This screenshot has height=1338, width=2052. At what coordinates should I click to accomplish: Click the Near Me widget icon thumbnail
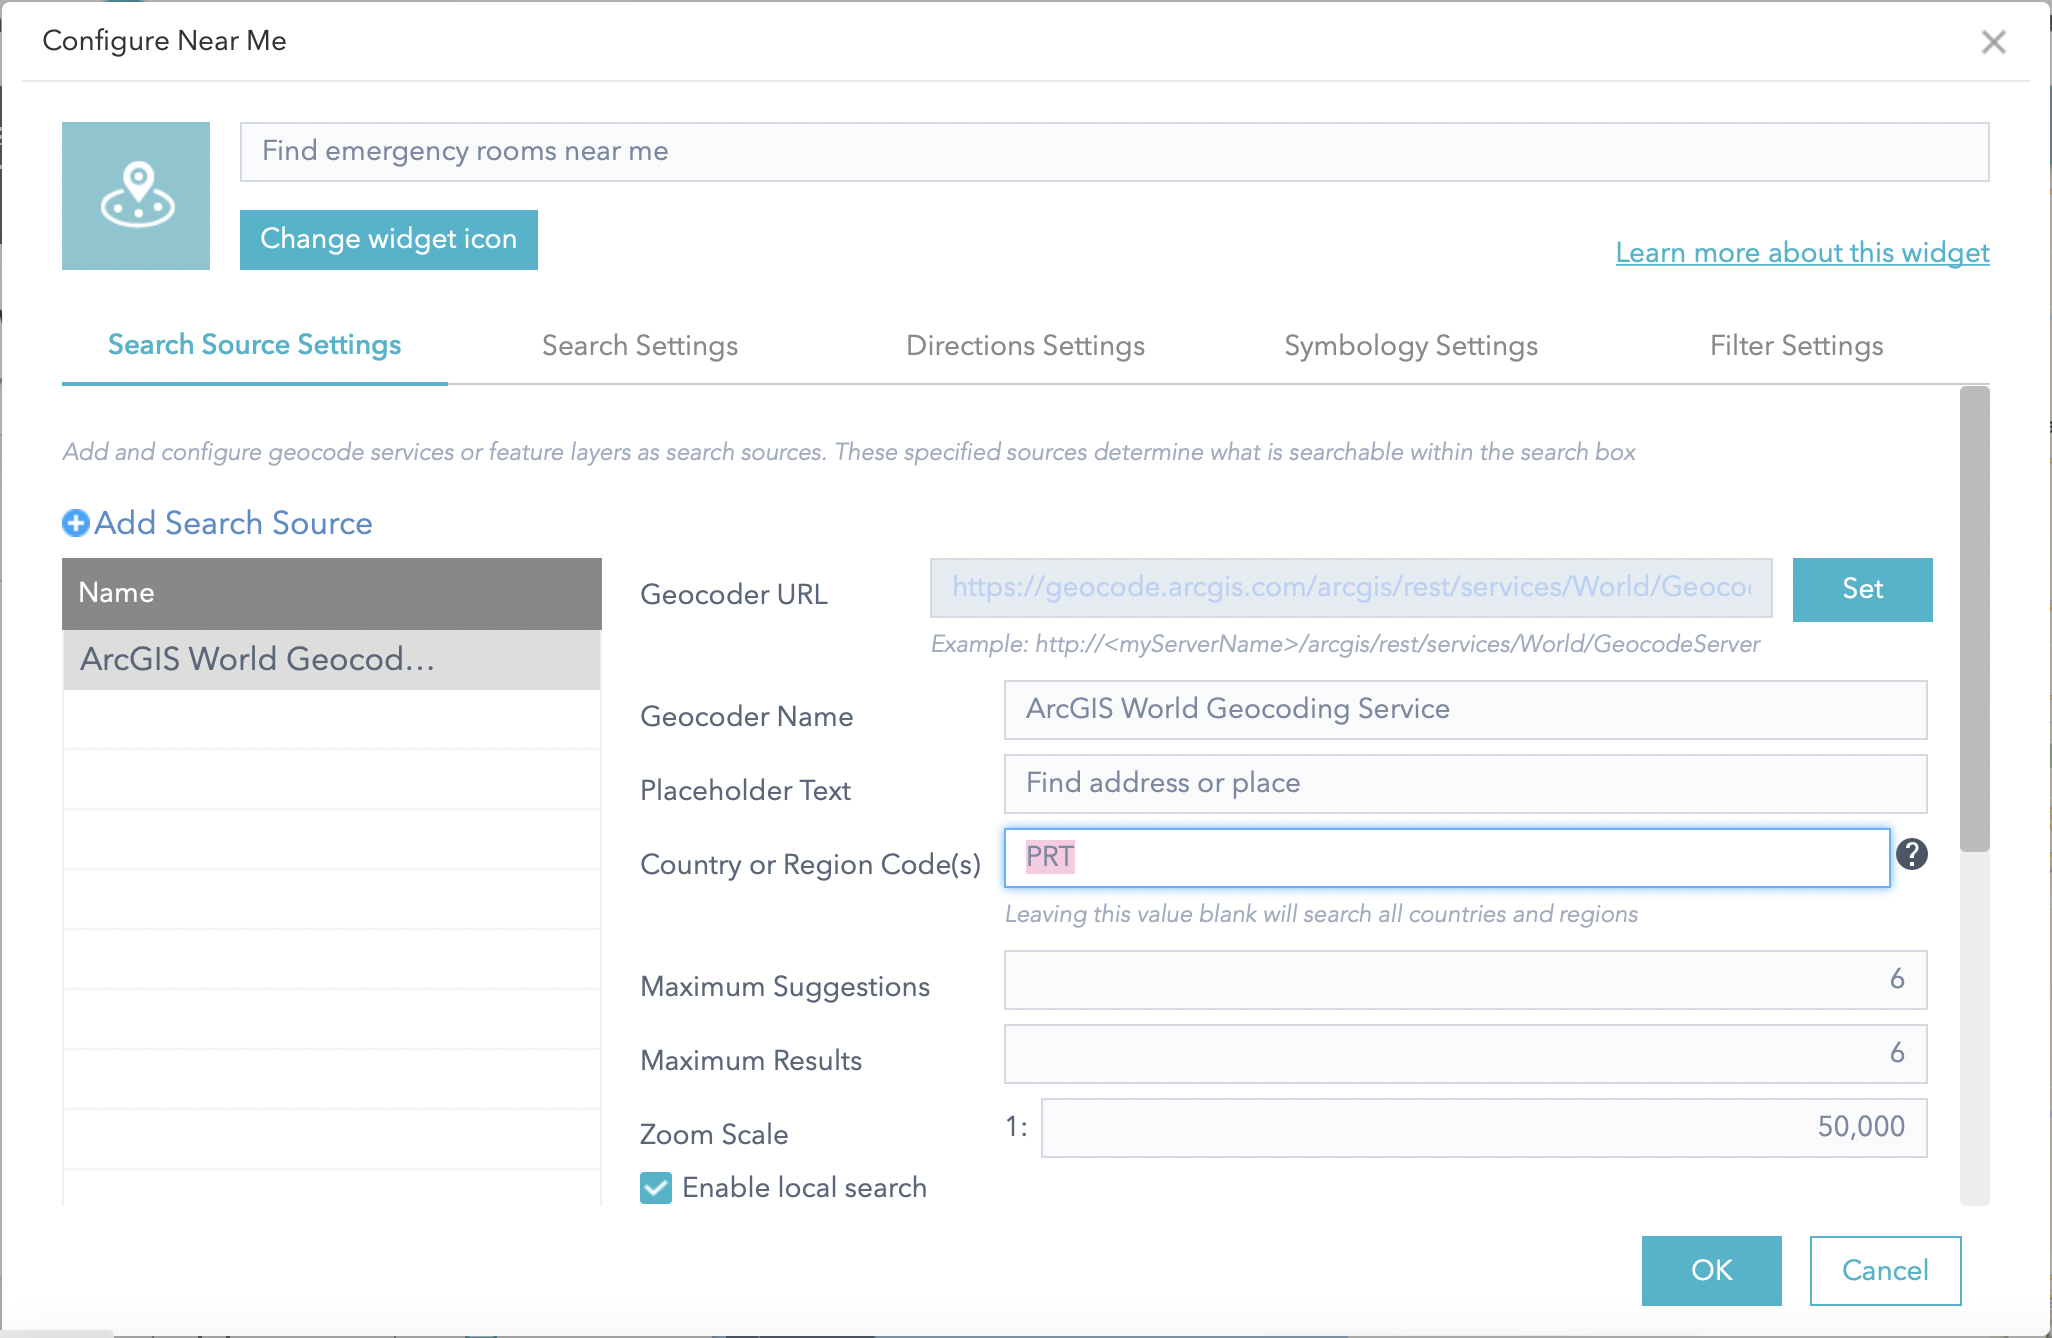pos(136,196)
